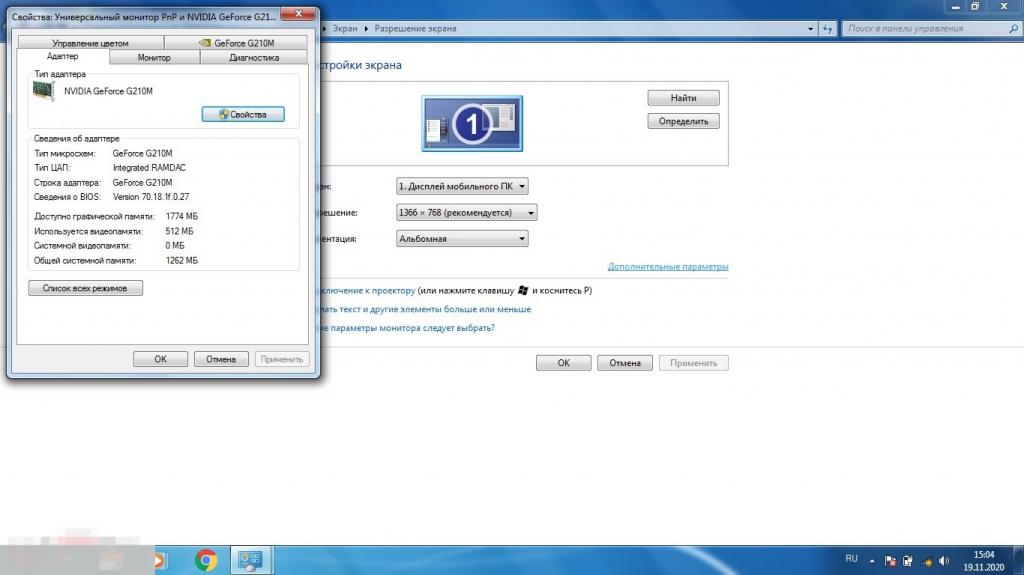
Task: Open the which monitor settings to choose link
Action: [x=407, y=328]
